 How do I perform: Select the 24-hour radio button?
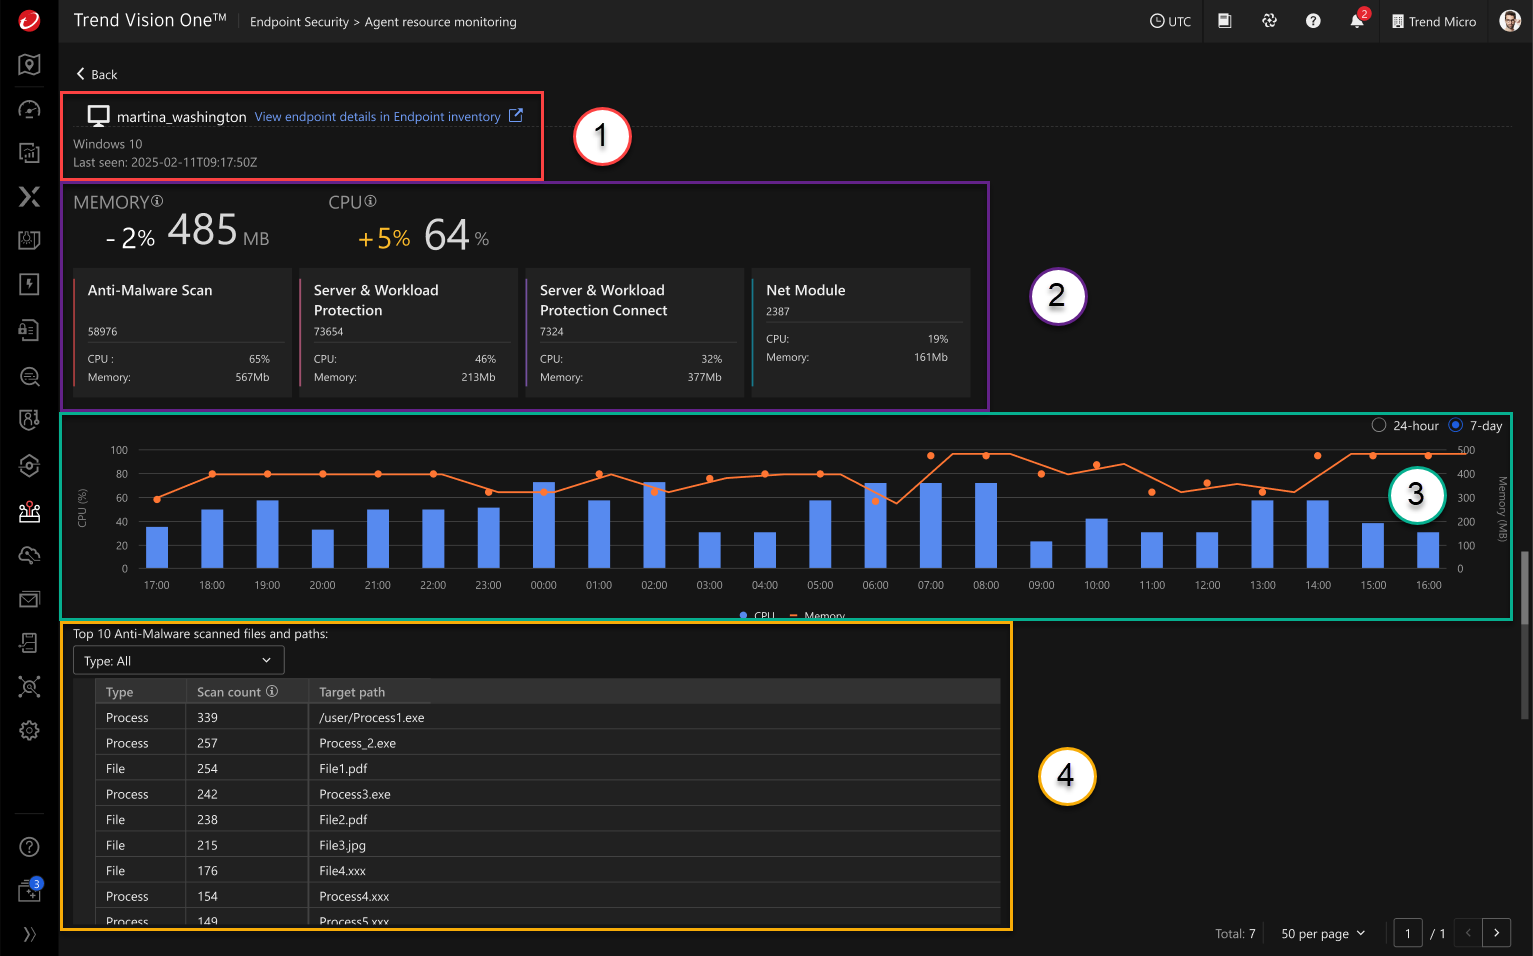1379,425
